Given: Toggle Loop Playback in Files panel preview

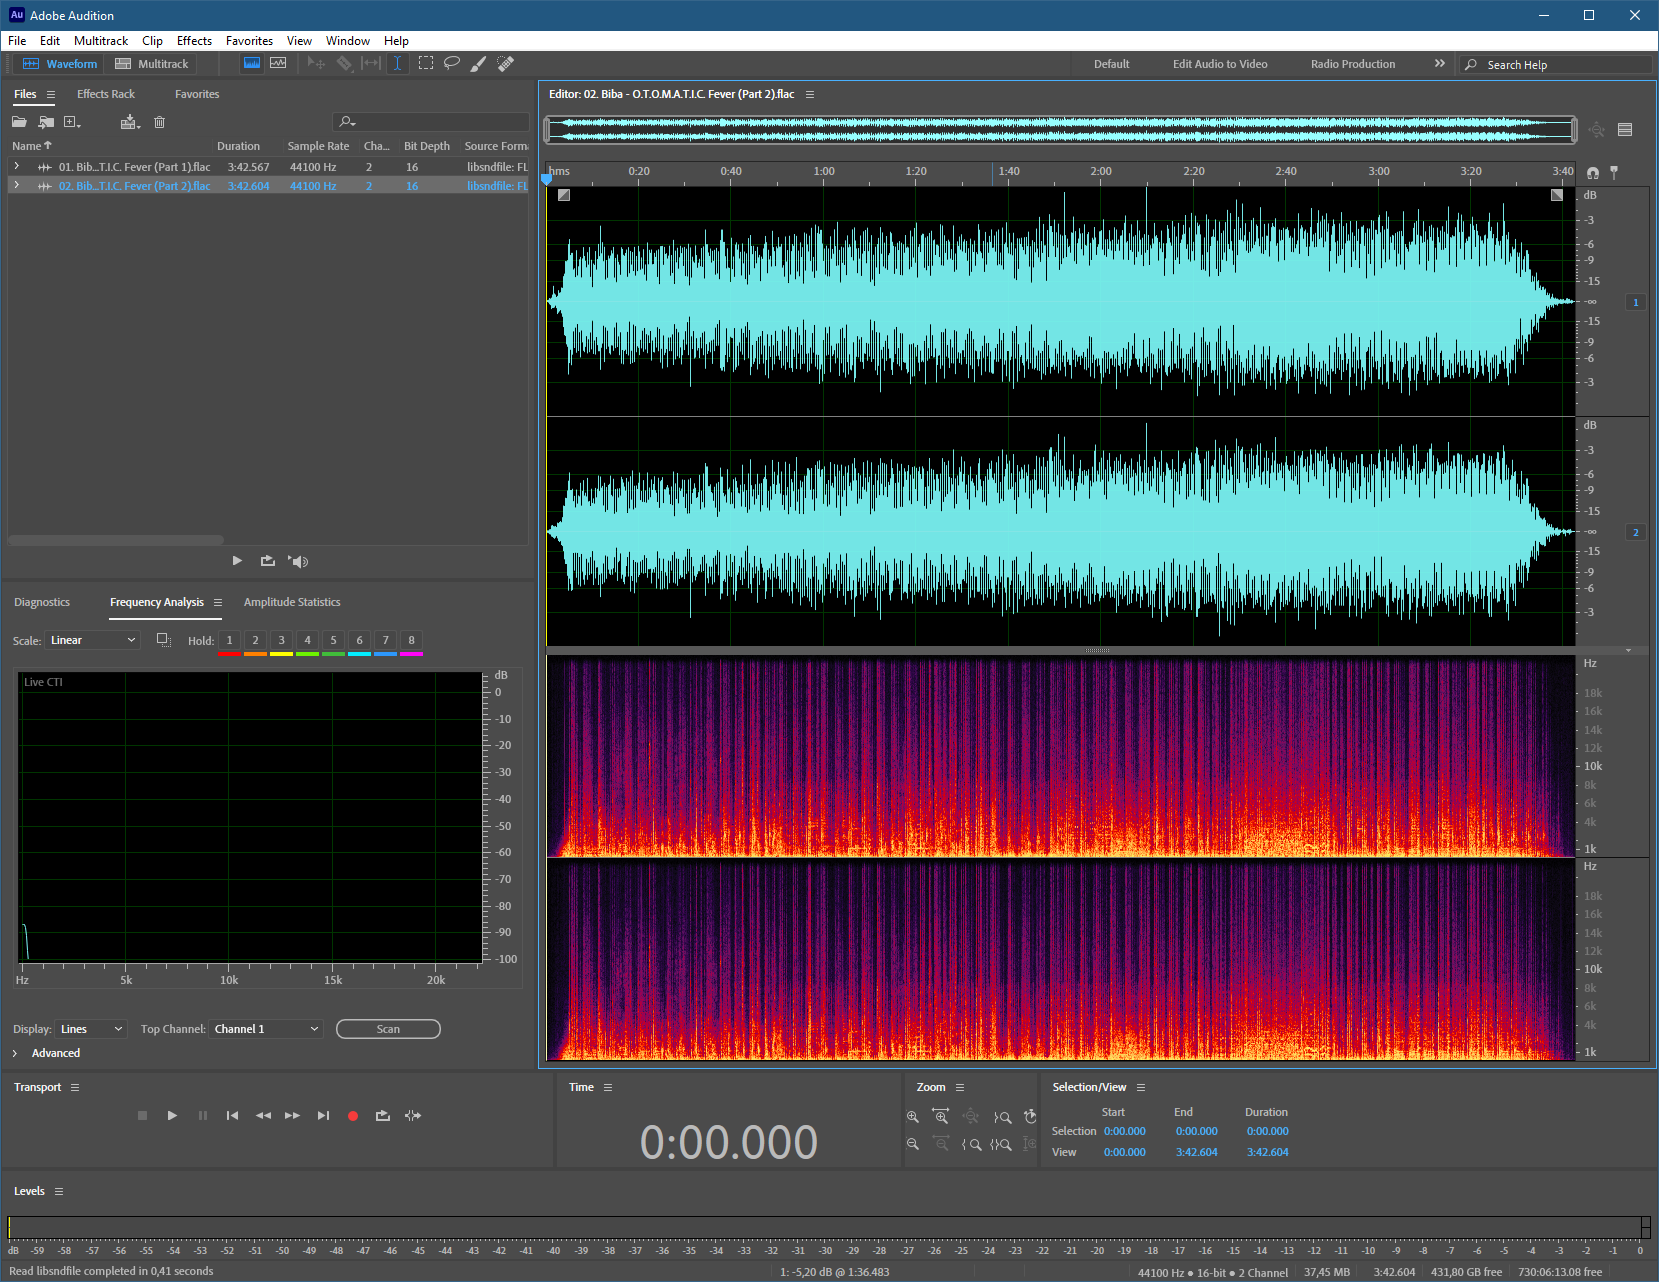Looking at the screenshot, I should pyautogui.click(x=267, y=561).
